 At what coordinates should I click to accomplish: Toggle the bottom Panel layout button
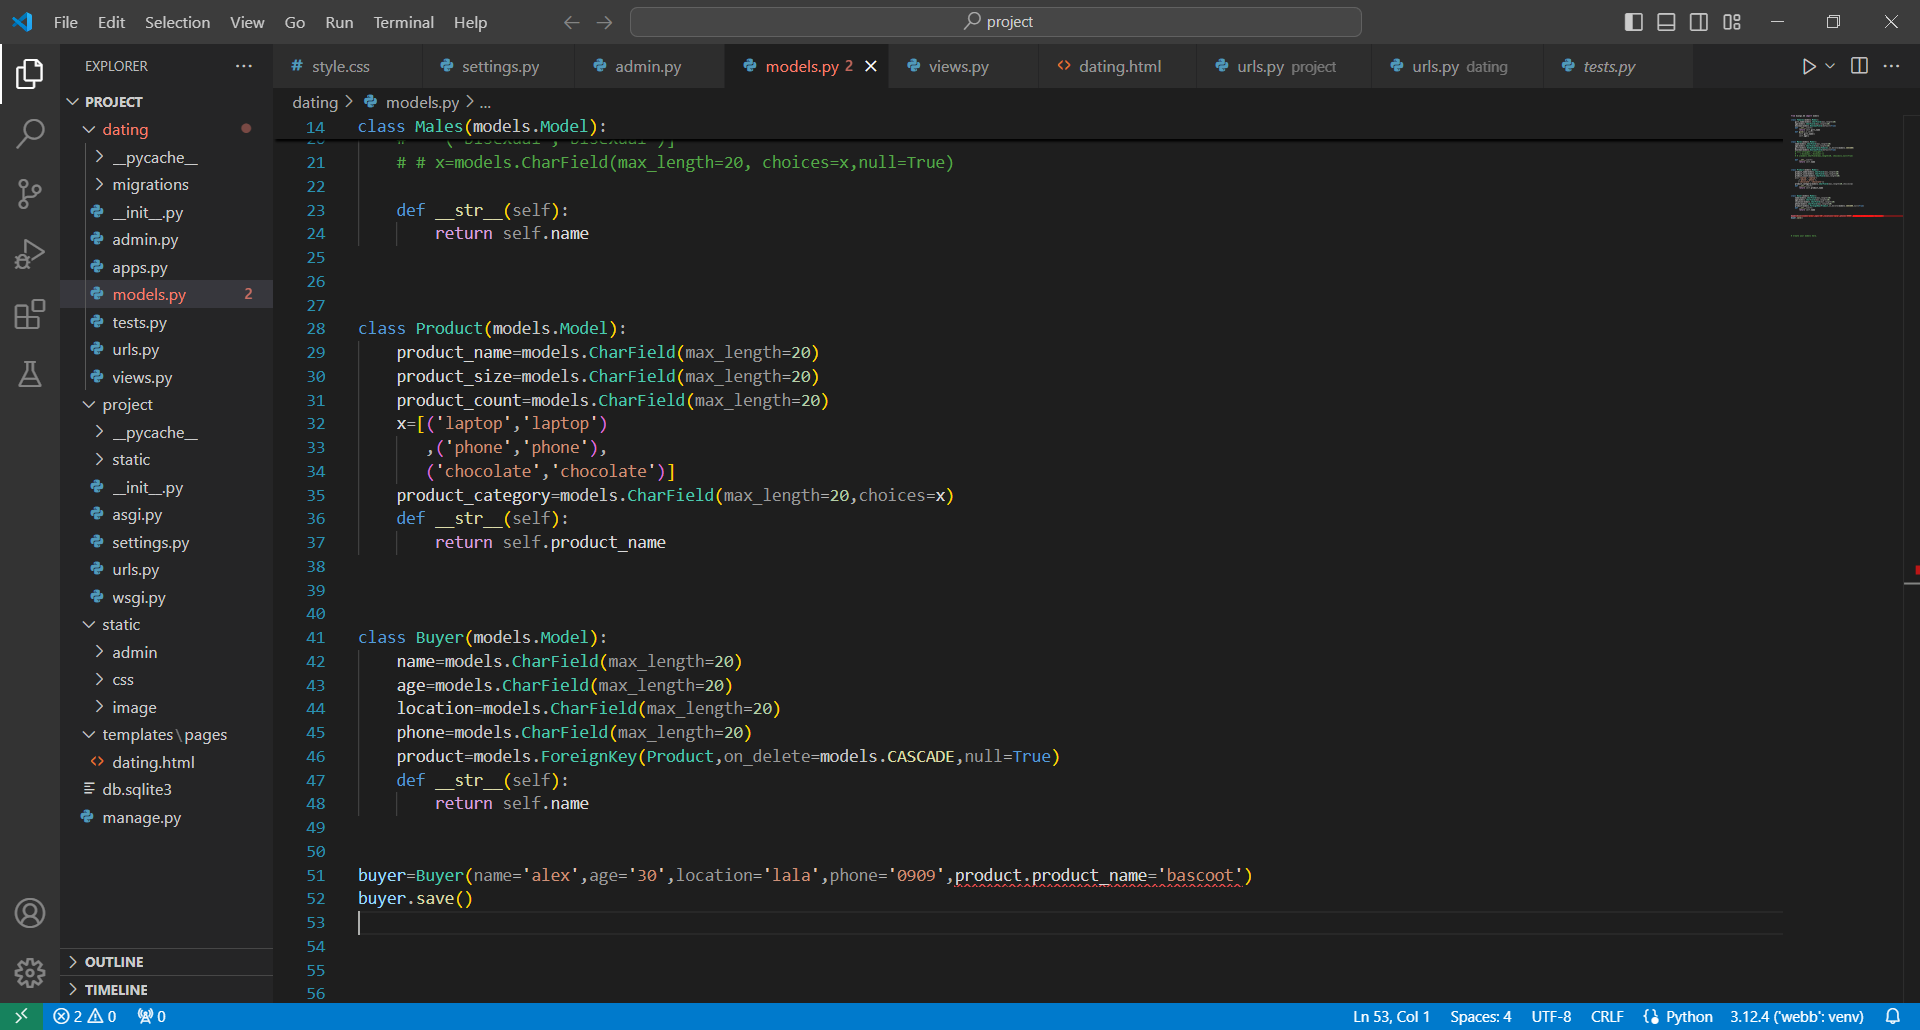tap(1666, 22)
